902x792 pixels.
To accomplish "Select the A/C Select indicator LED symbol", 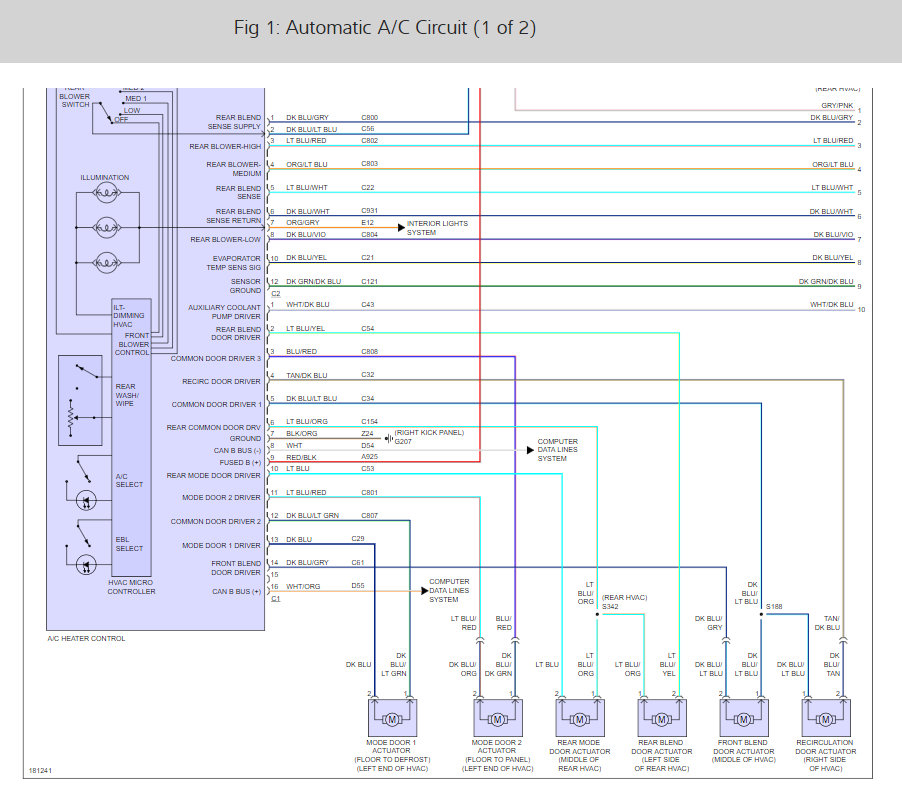I will click(86, 502).
